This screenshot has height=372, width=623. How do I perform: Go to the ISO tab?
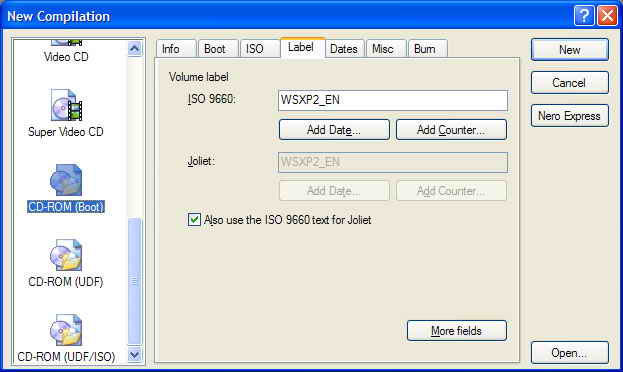pos(254,49)
